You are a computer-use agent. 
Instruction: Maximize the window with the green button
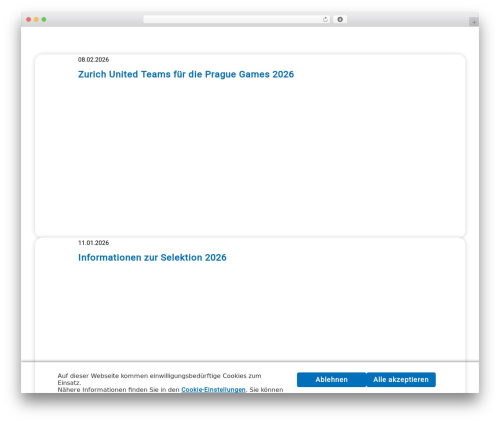44,19
